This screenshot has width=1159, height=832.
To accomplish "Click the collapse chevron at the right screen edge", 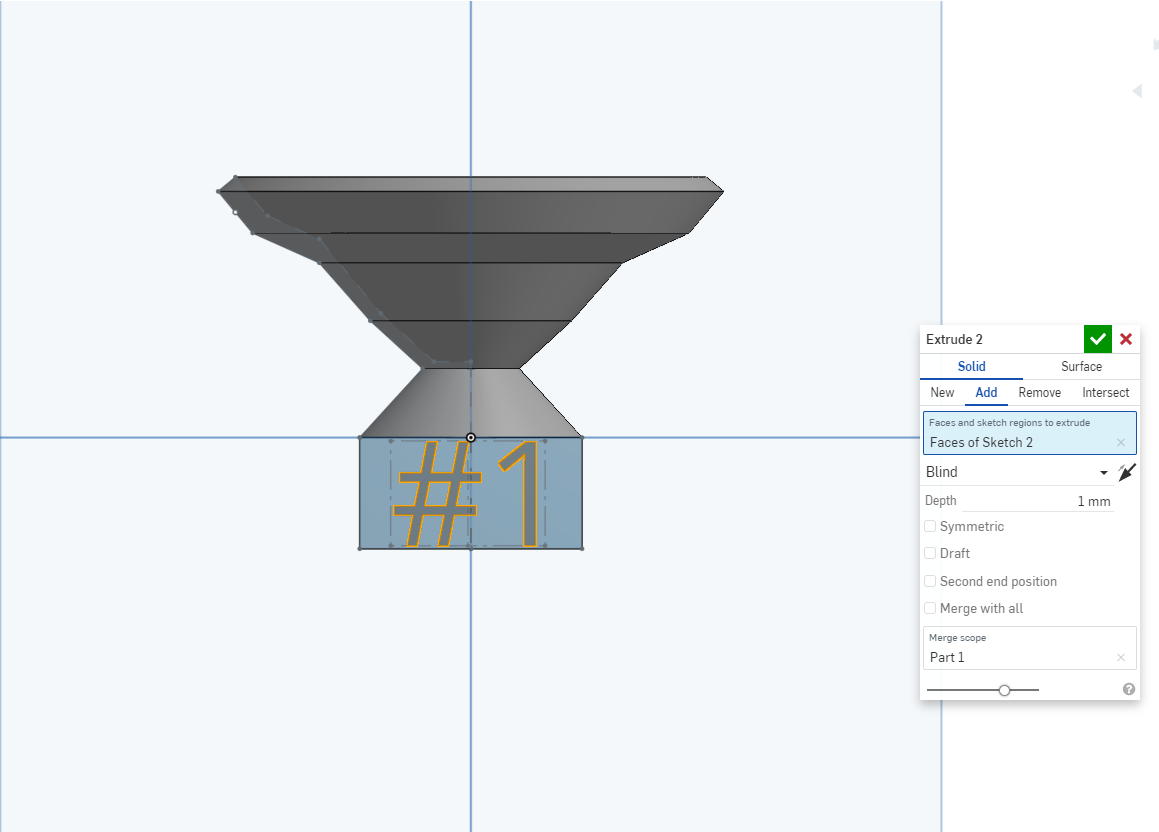I will point(1137,91).
